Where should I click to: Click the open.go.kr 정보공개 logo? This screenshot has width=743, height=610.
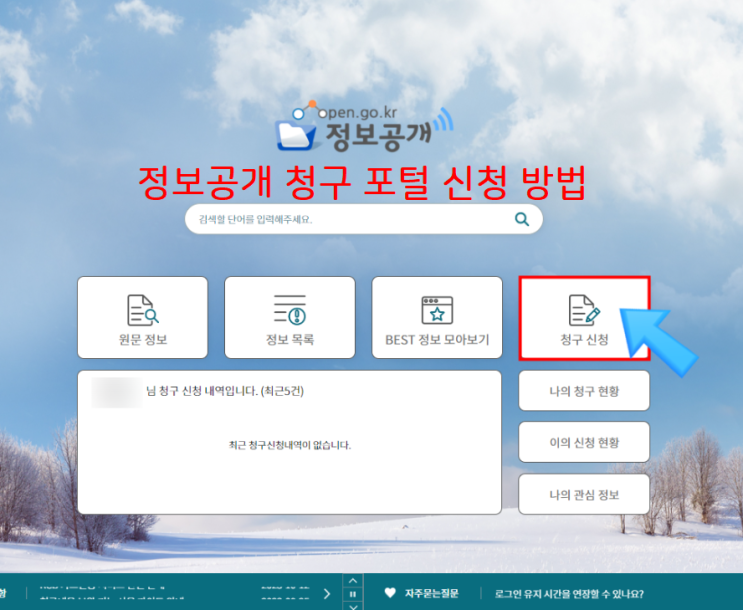[364, 127]
